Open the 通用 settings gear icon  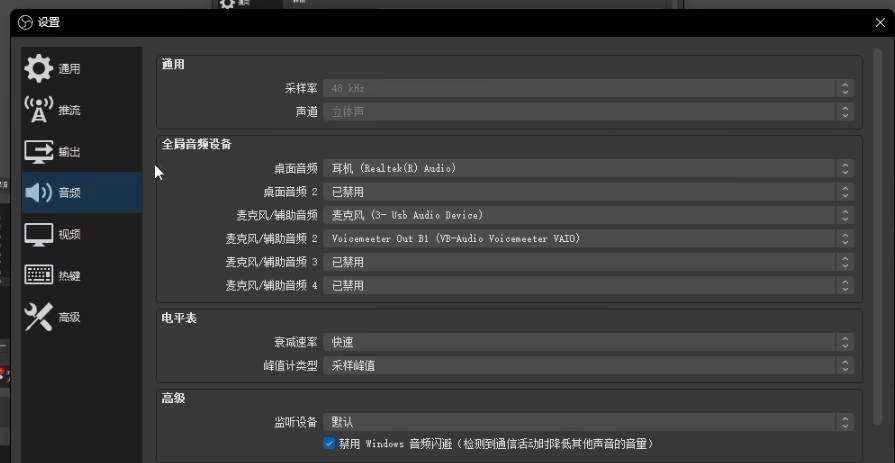coord(38,69)
